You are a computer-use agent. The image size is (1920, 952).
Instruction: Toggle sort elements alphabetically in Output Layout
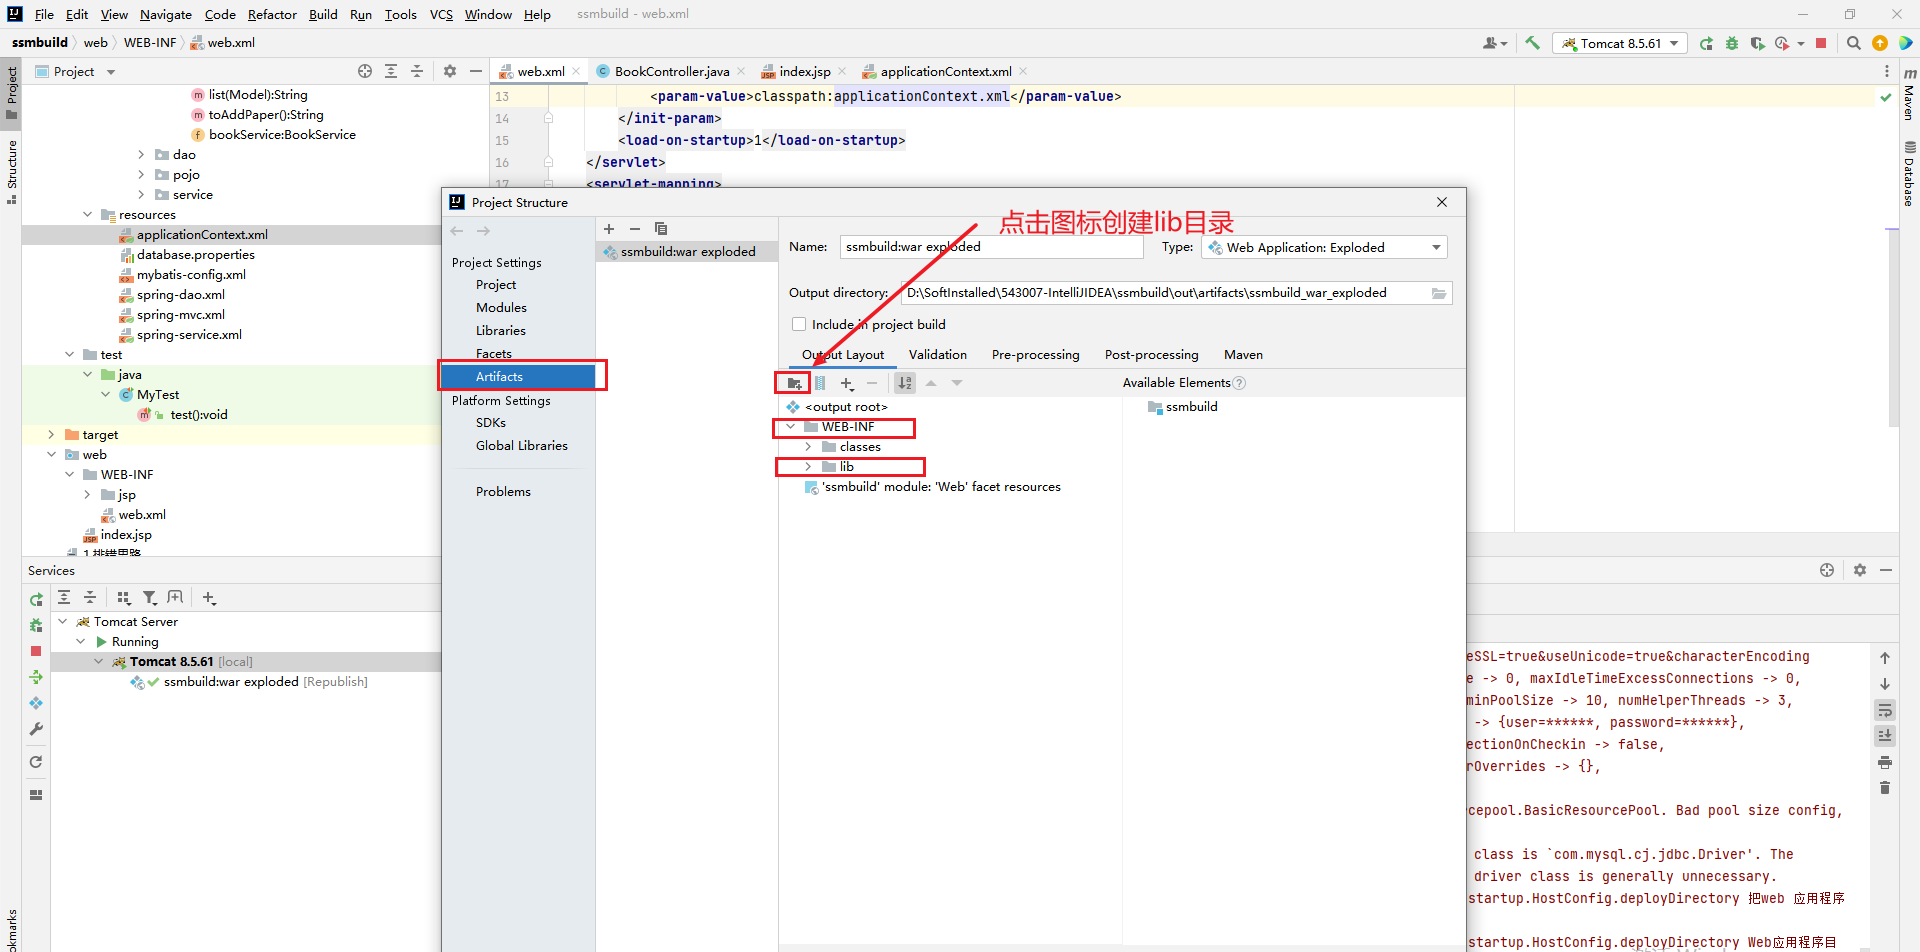pos(905,383)
